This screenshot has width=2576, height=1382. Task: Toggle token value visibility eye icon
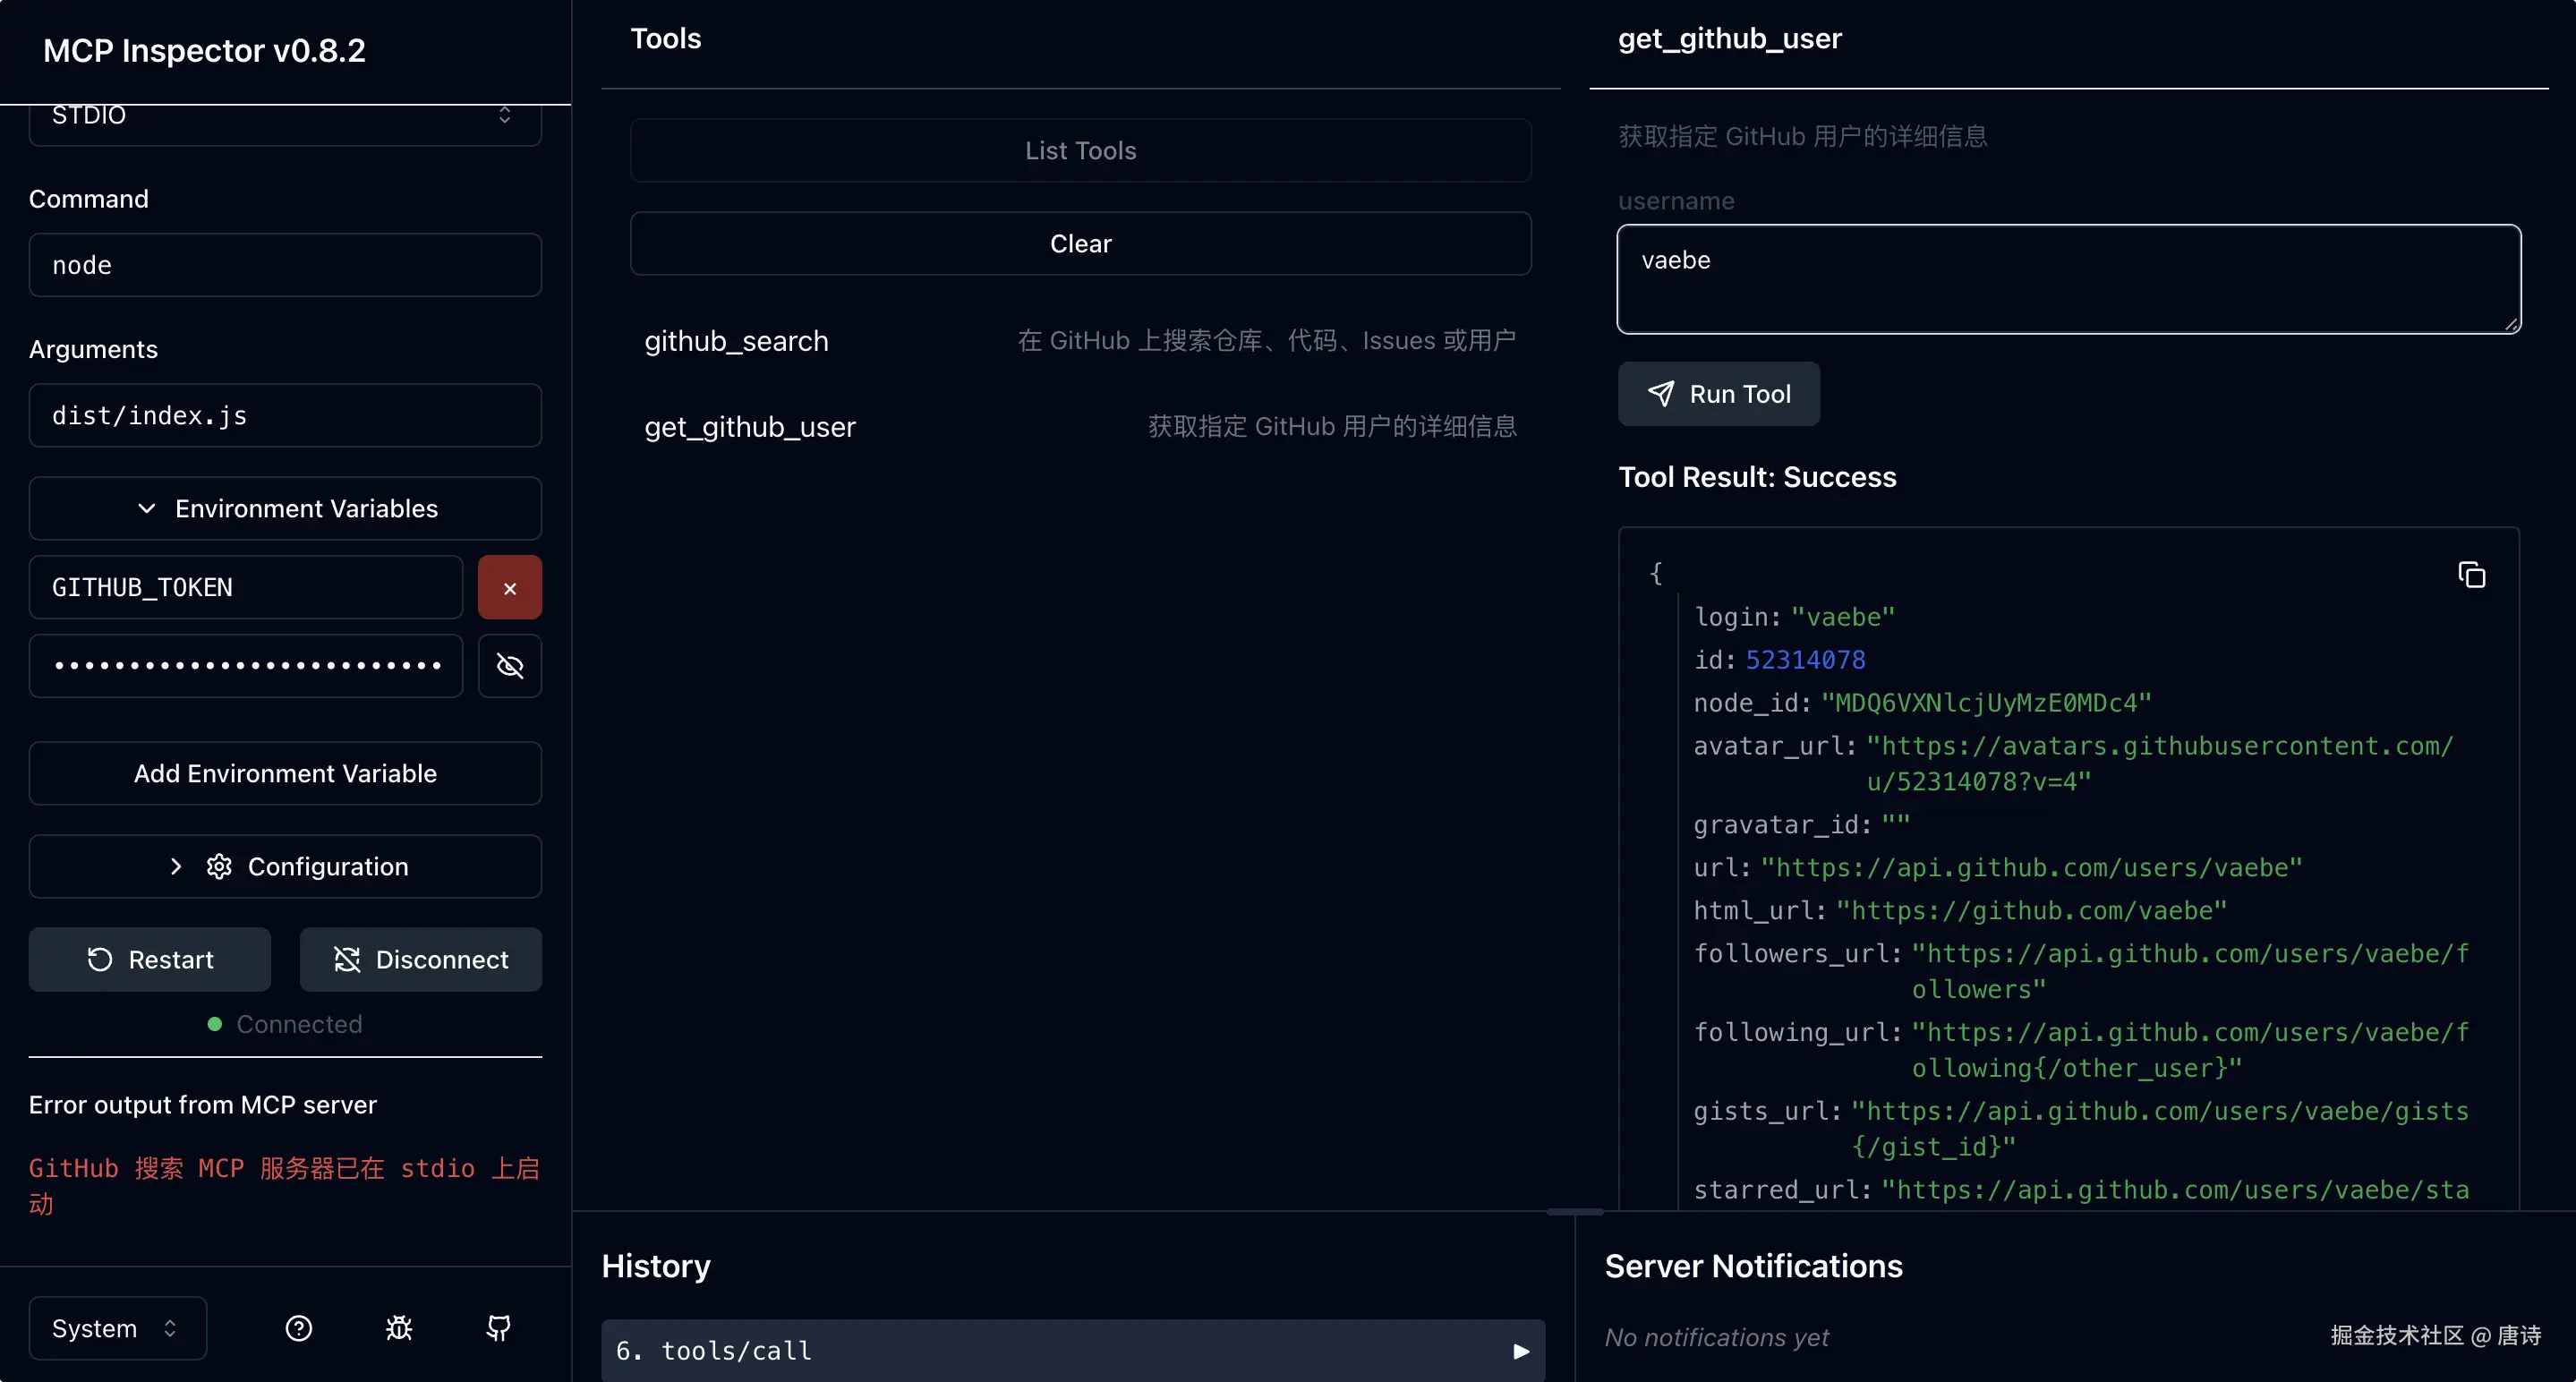click(x=509, y=666)
